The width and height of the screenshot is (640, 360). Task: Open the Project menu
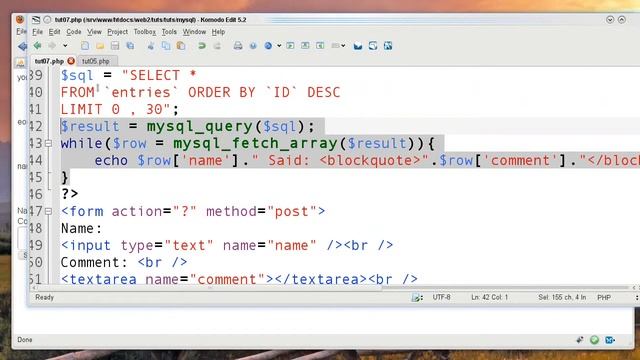(x=118, y=32)
